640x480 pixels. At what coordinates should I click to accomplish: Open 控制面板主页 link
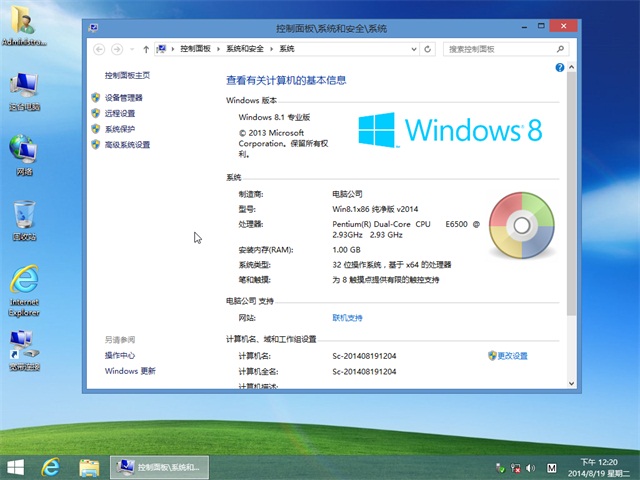tap(127, 76)
